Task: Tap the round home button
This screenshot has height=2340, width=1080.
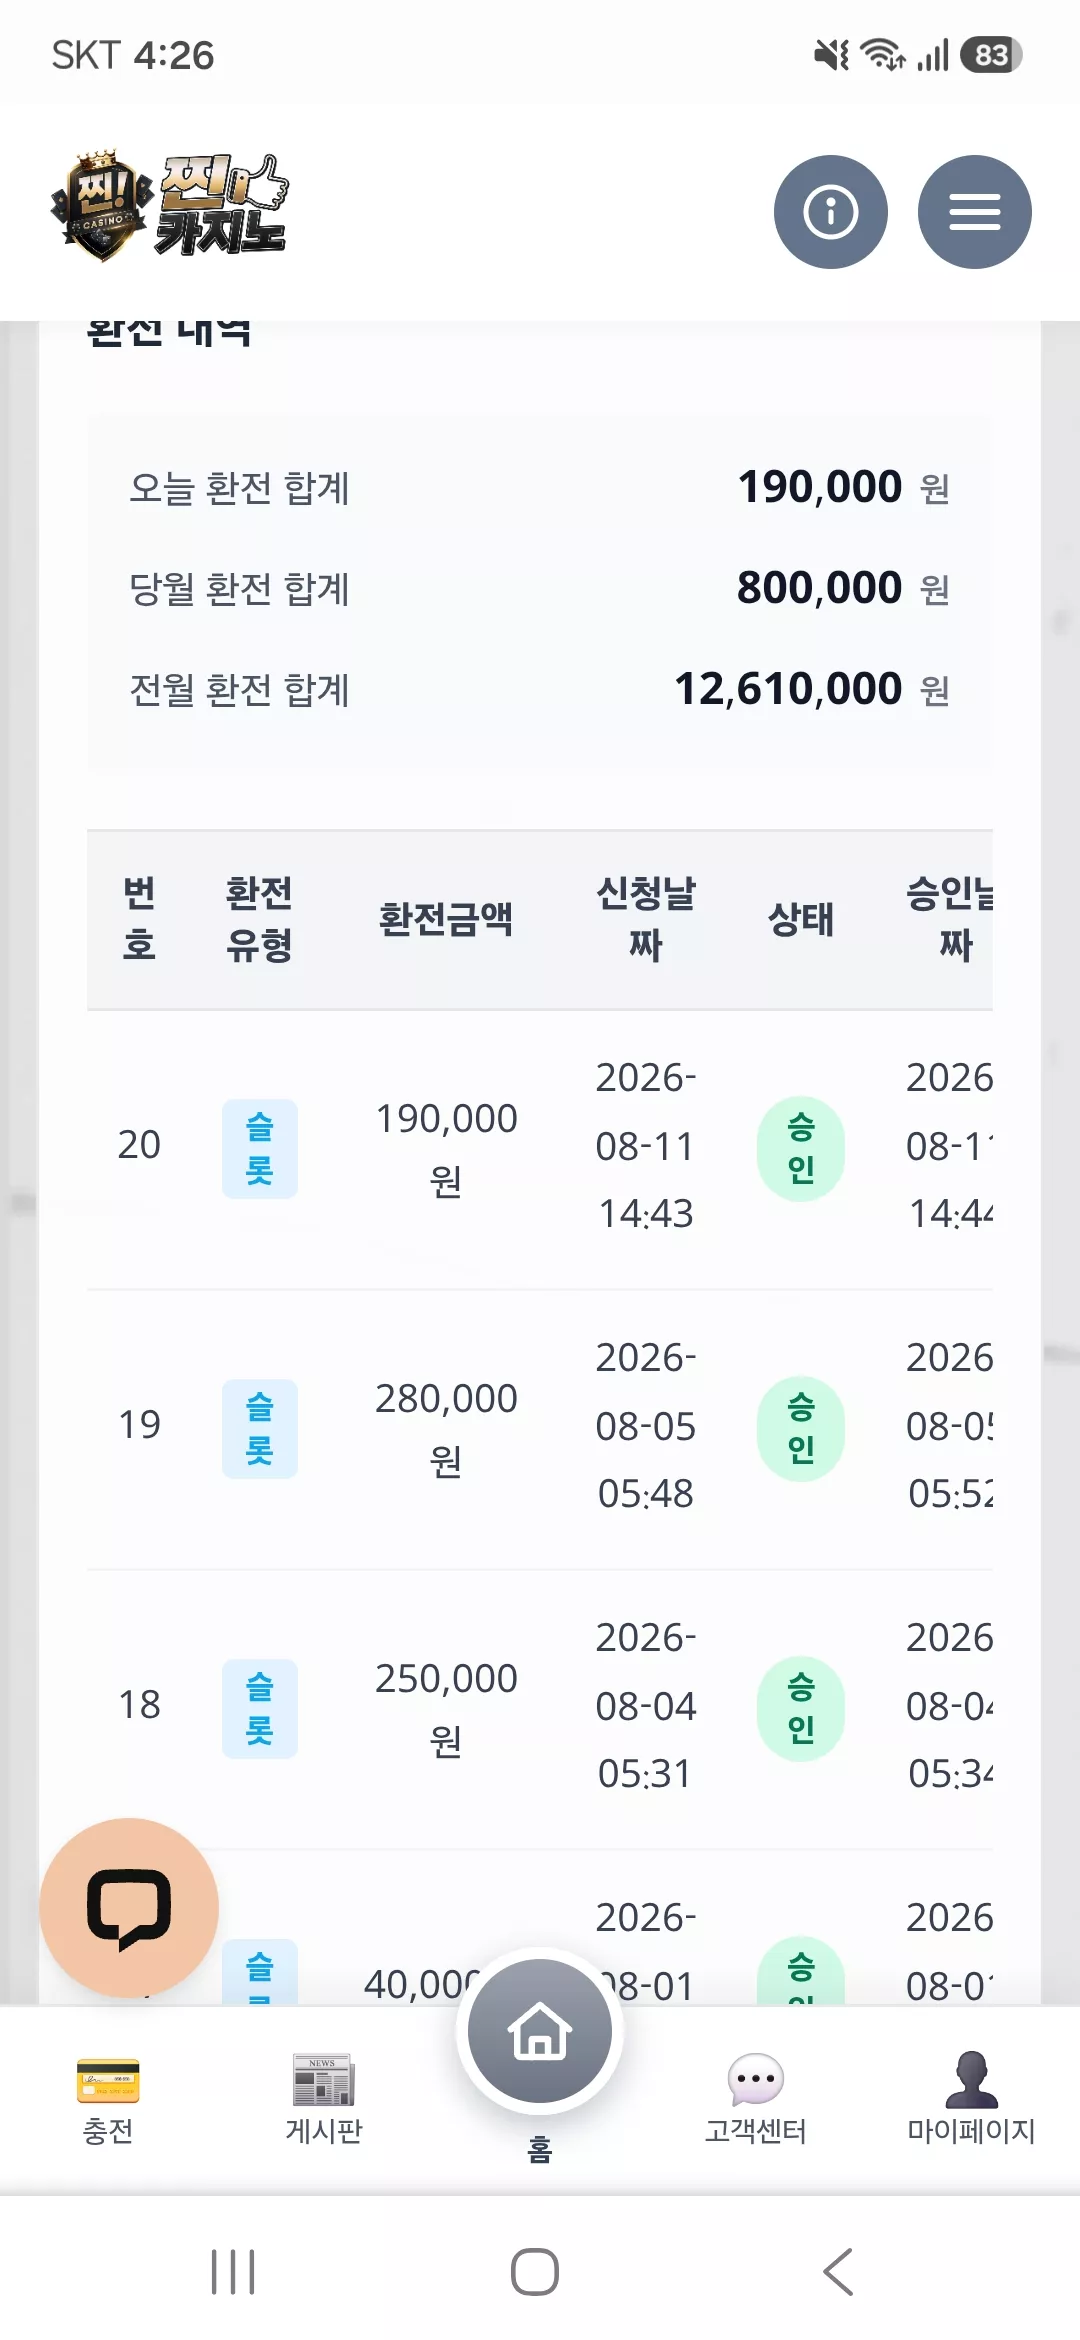Action: tap(540, 2031)
